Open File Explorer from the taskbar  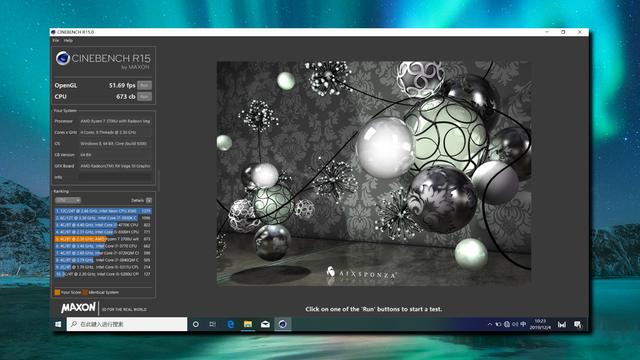pyautogui.click(x=248, y=324)
